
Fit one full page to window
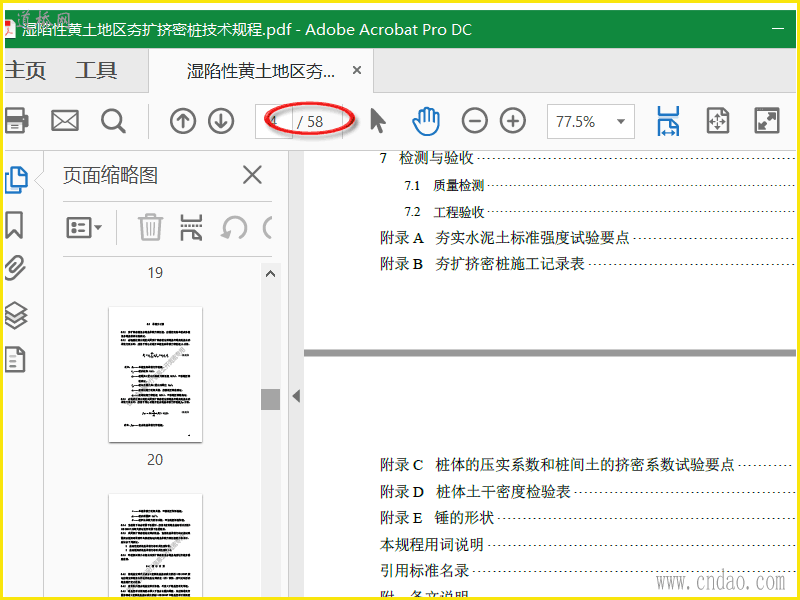point(718,121)
